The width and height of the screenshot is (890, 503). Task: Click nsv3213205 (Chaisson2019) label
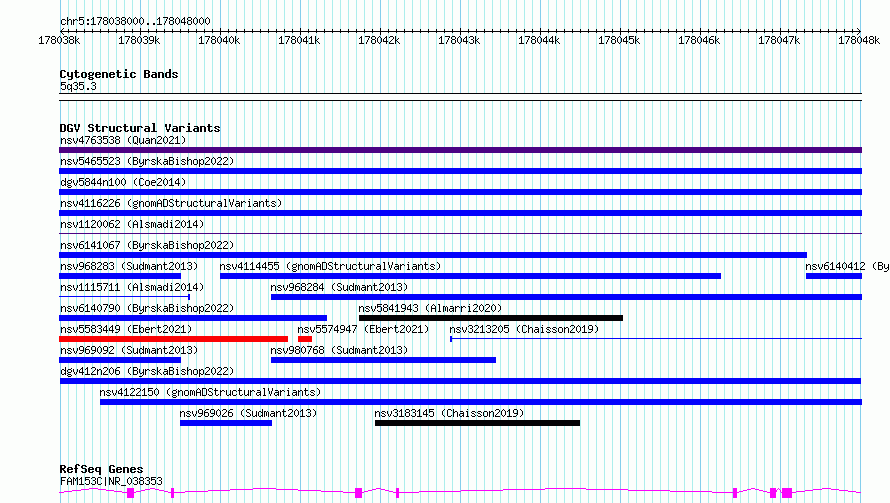pos(524,329)
